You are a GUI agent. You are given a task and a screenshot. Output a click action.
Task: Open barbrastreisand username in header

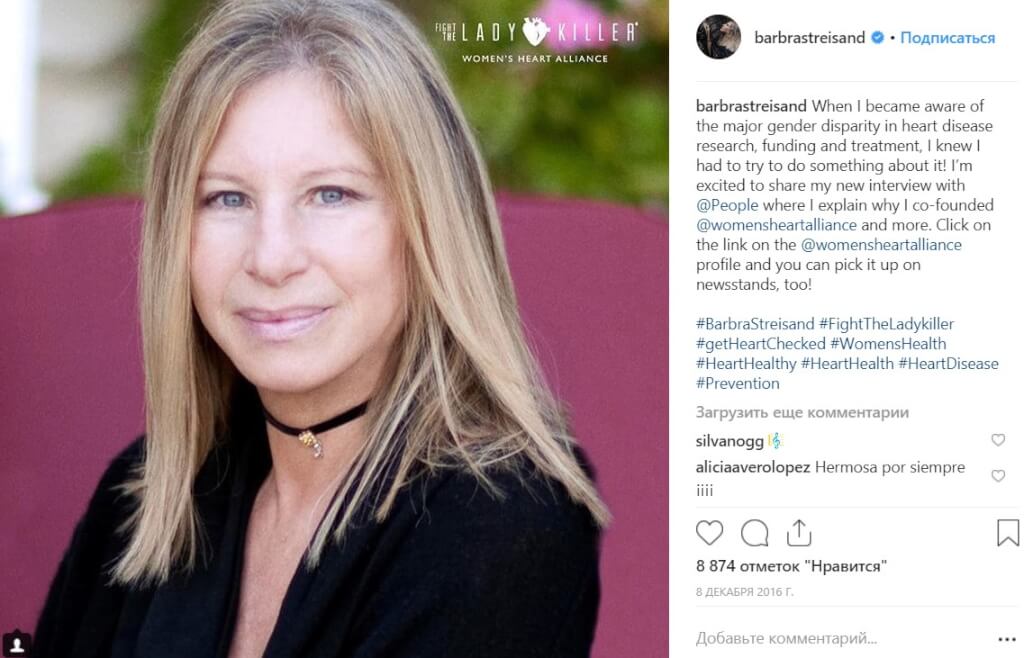point(809,38)
